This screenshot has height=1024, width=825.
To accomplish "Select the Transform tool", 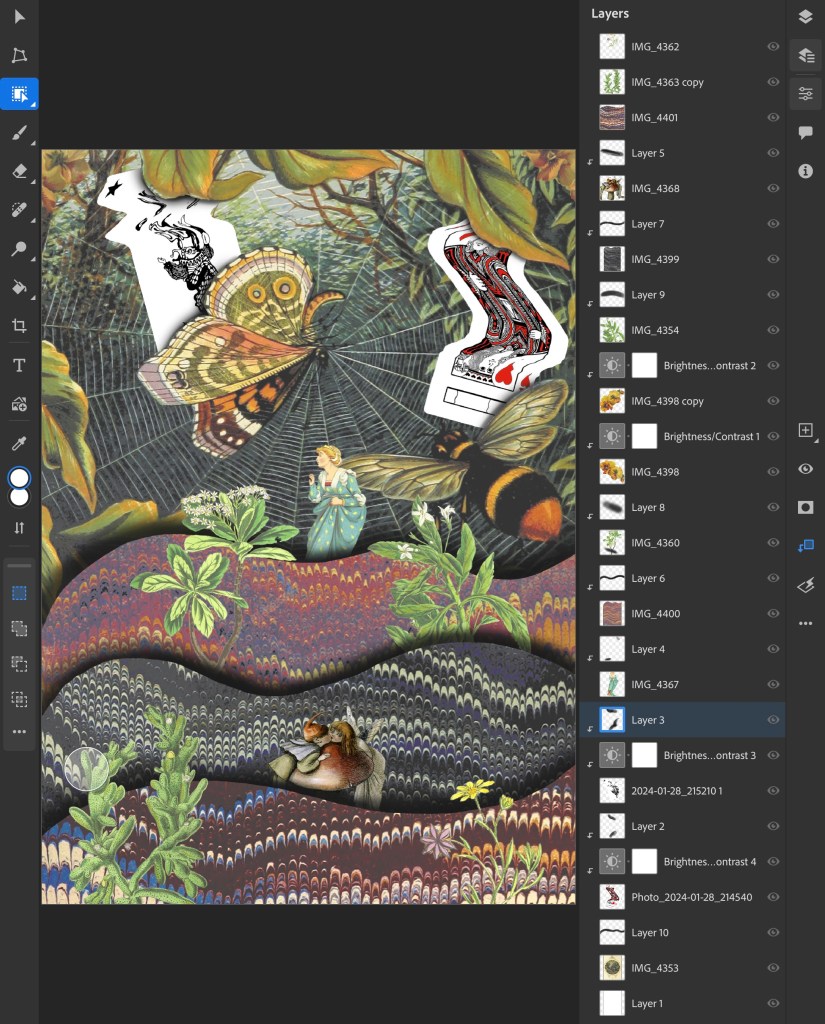I will click(x=19, y=56).
